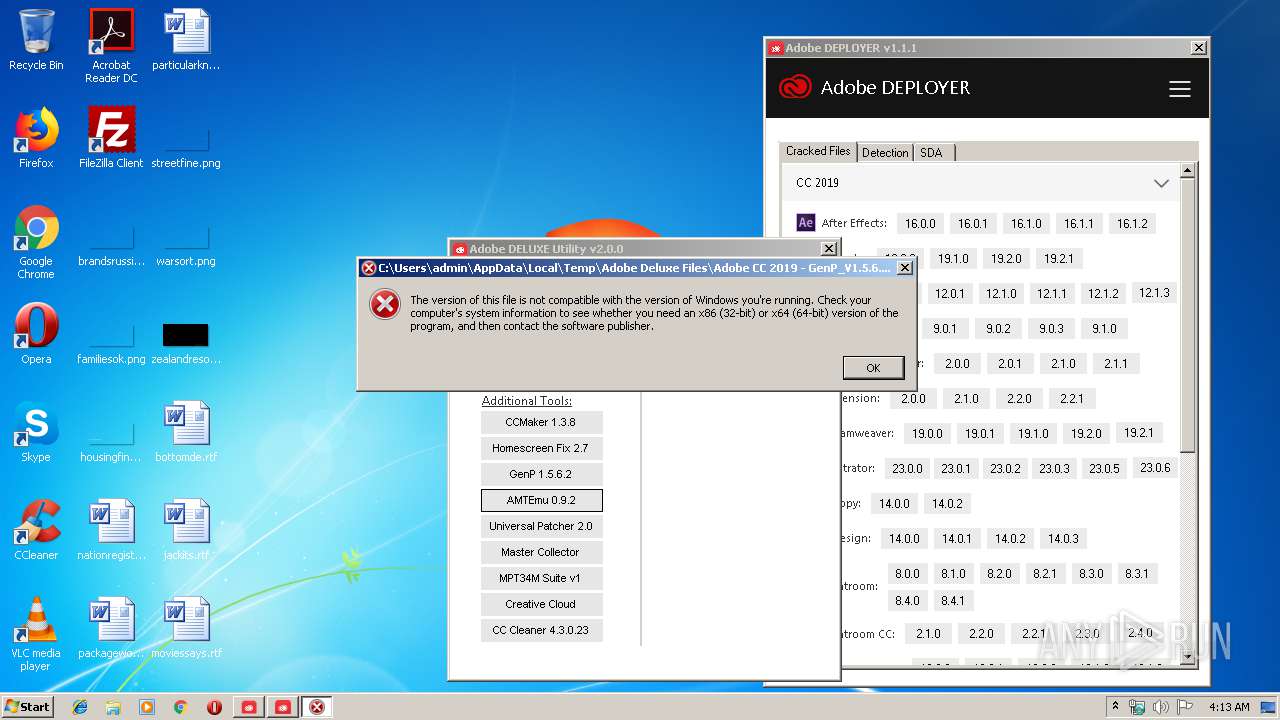The image size is (1280, 720).
Task: Switch to the Cracked Files tab
Action: pos(818,151)
